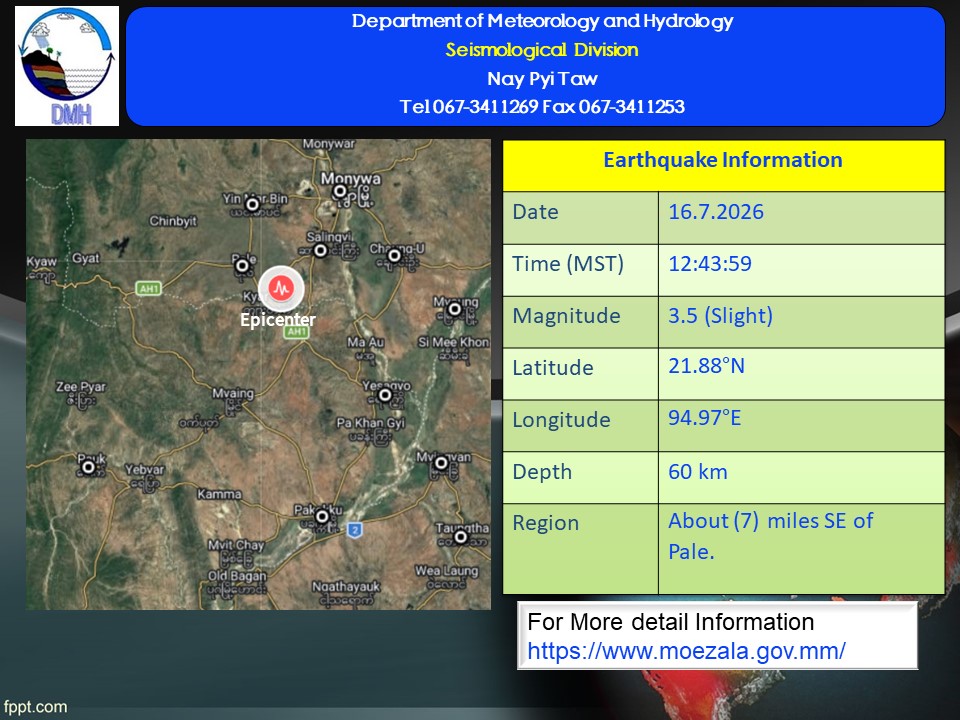This screenshot has width=960, height=720.
Task: Click the Taungtha town marker
Action: pos(460,537)
